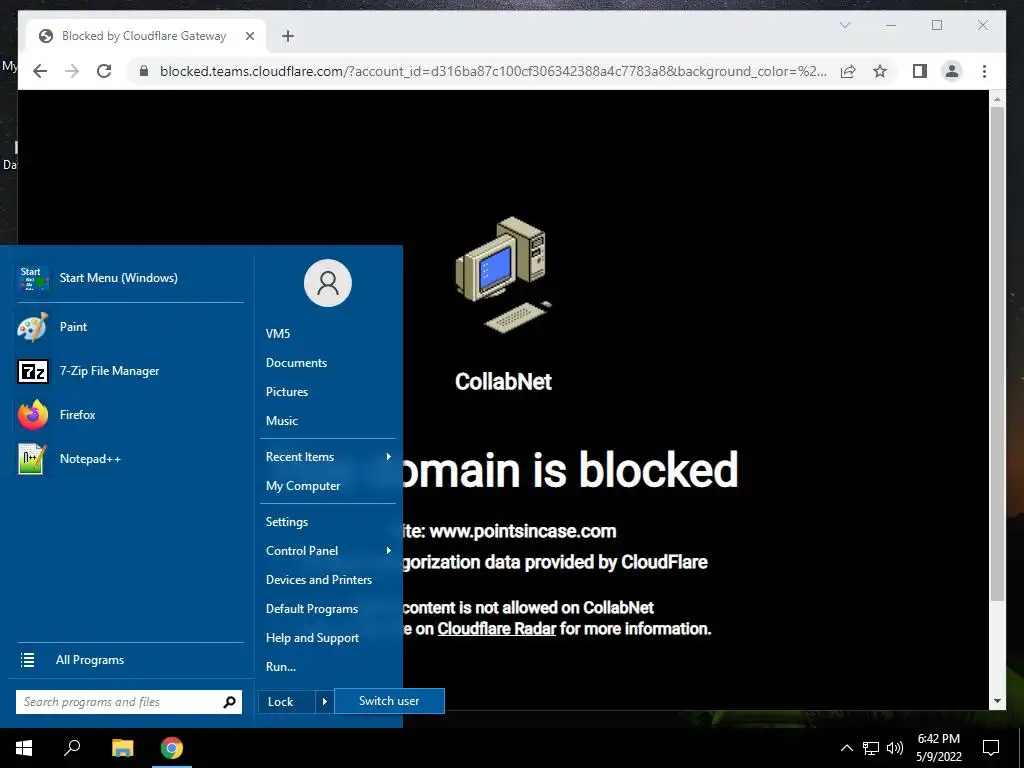Open the notification center icon

coord(991,748)
